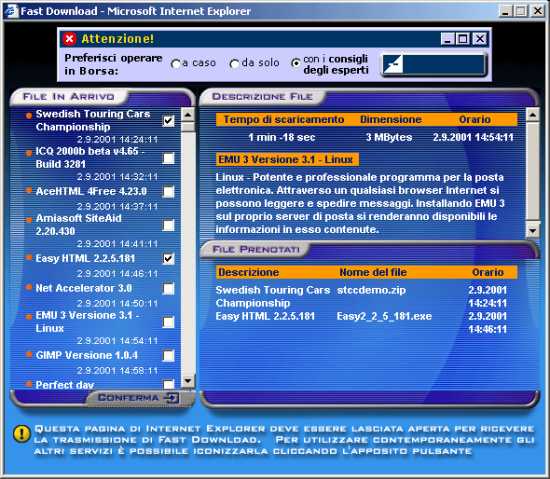550x479 pixels.
Task: Select Net Accelerator 3.0 entry
Action: coord(84,288)
